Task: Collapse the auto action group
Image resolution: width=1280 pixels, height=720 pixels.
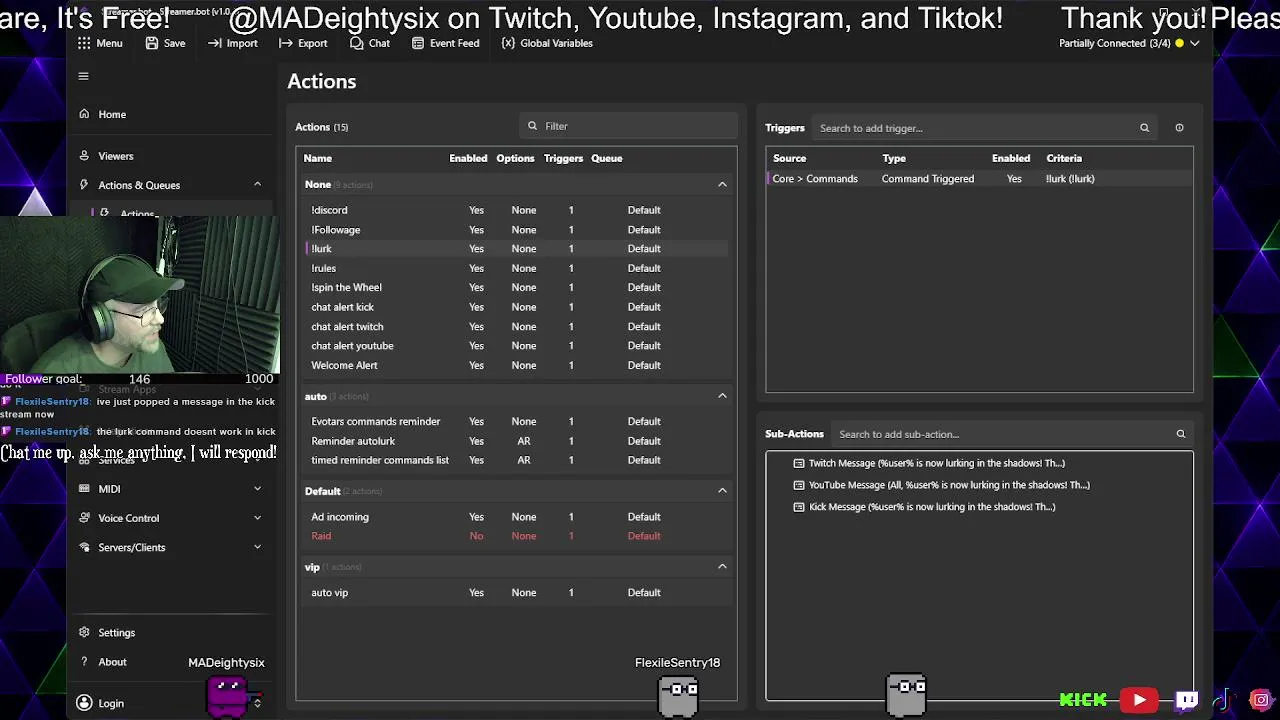Action: (722, 396)
